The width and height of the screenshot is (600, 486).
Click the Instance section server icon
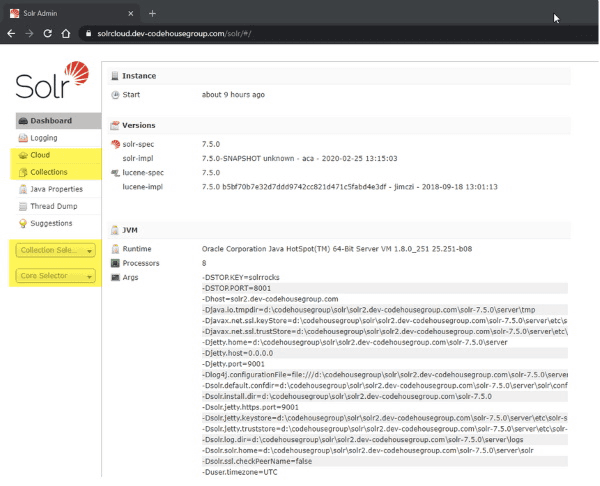(x=115, y=76)
